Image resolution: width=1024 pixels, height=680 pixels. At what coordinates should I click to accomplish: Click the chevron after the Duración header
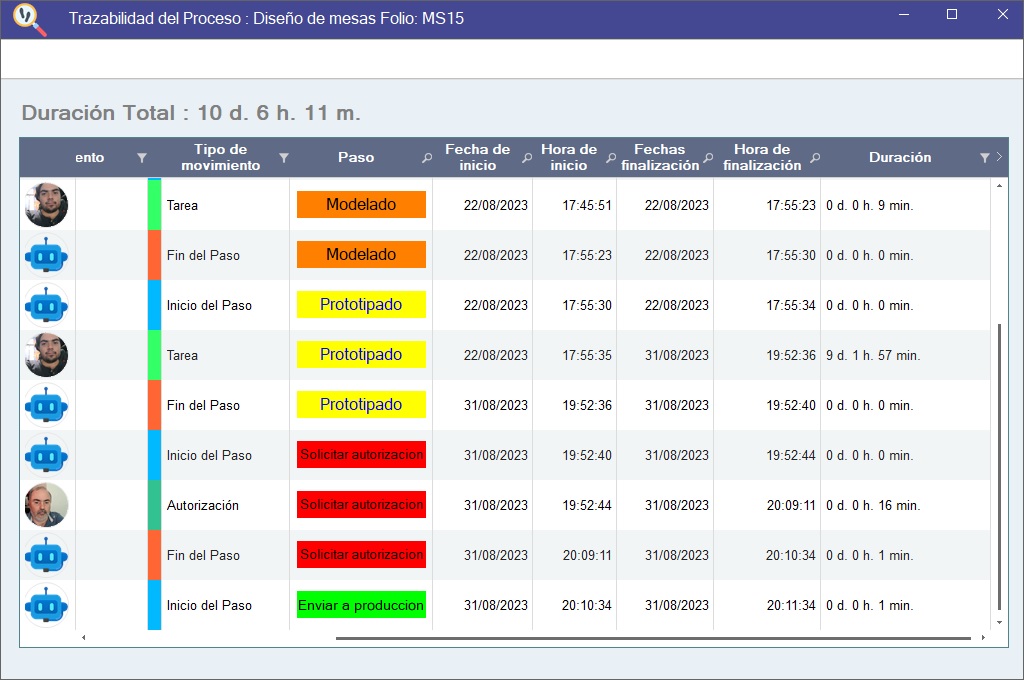(999, 157)
